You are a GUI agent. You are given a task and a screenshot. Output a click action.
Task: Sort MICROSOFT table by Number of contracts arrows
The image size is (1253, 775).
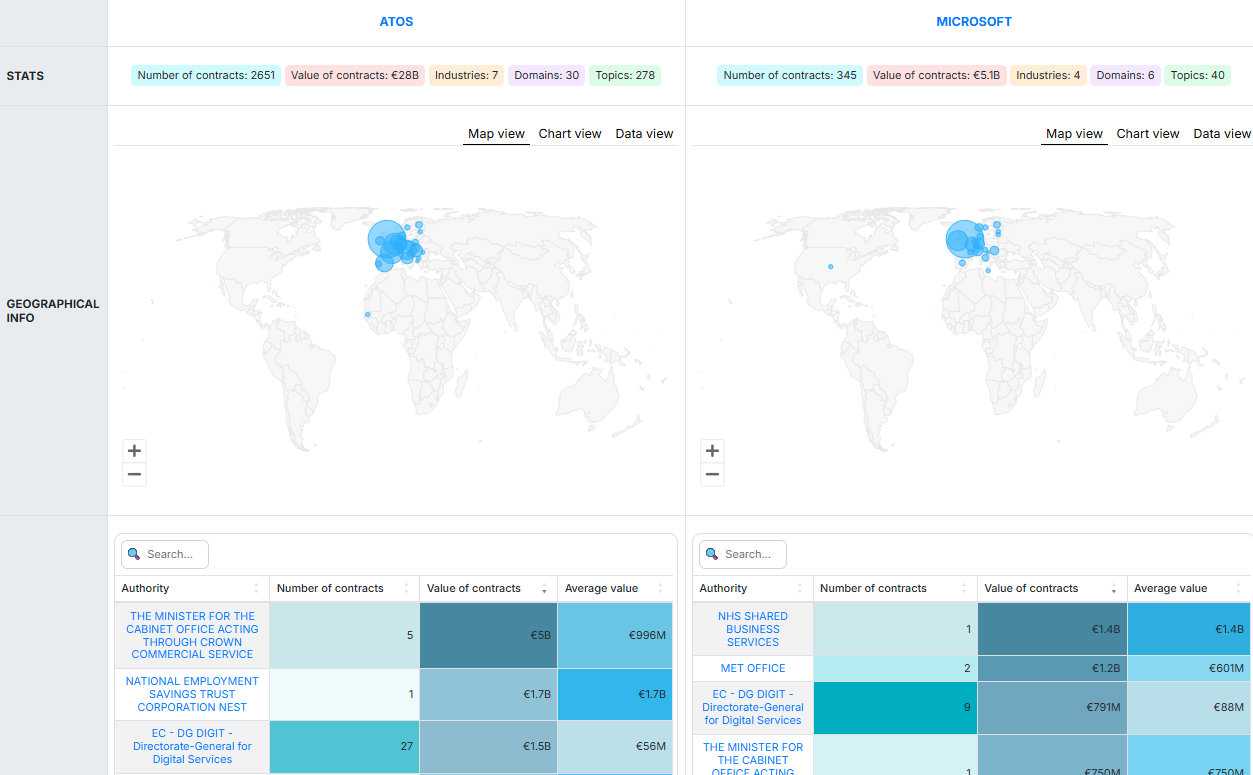964,589
